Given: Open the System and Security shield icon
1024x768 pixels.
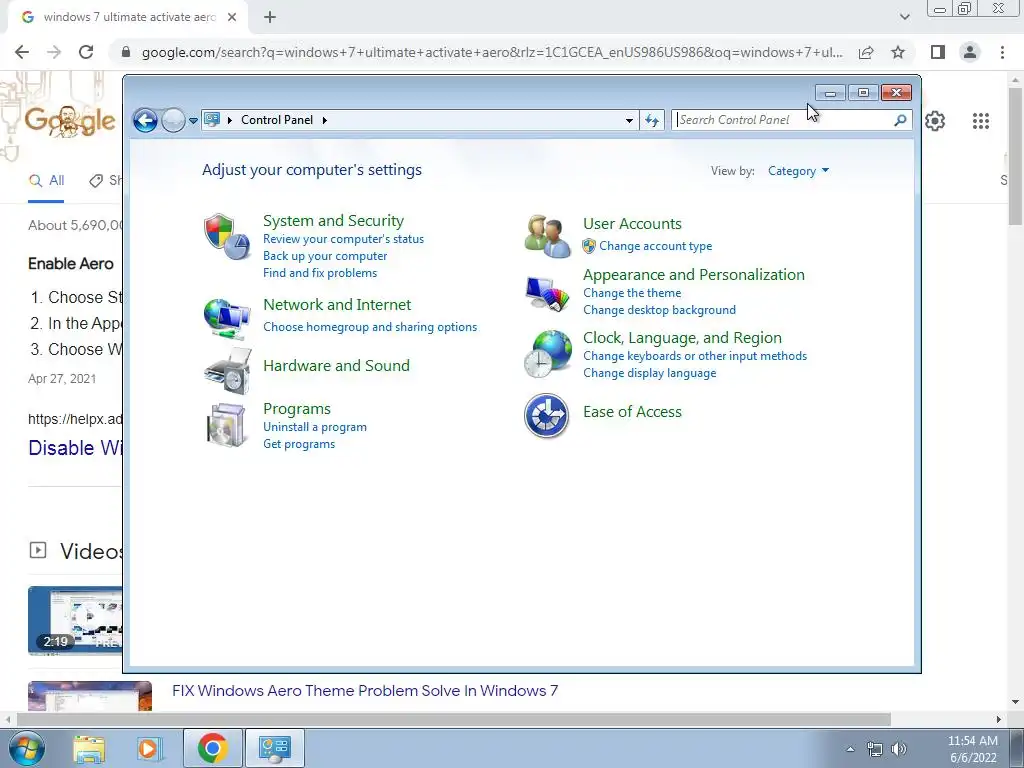Looking at the screenshot, I should pos(227,236).
